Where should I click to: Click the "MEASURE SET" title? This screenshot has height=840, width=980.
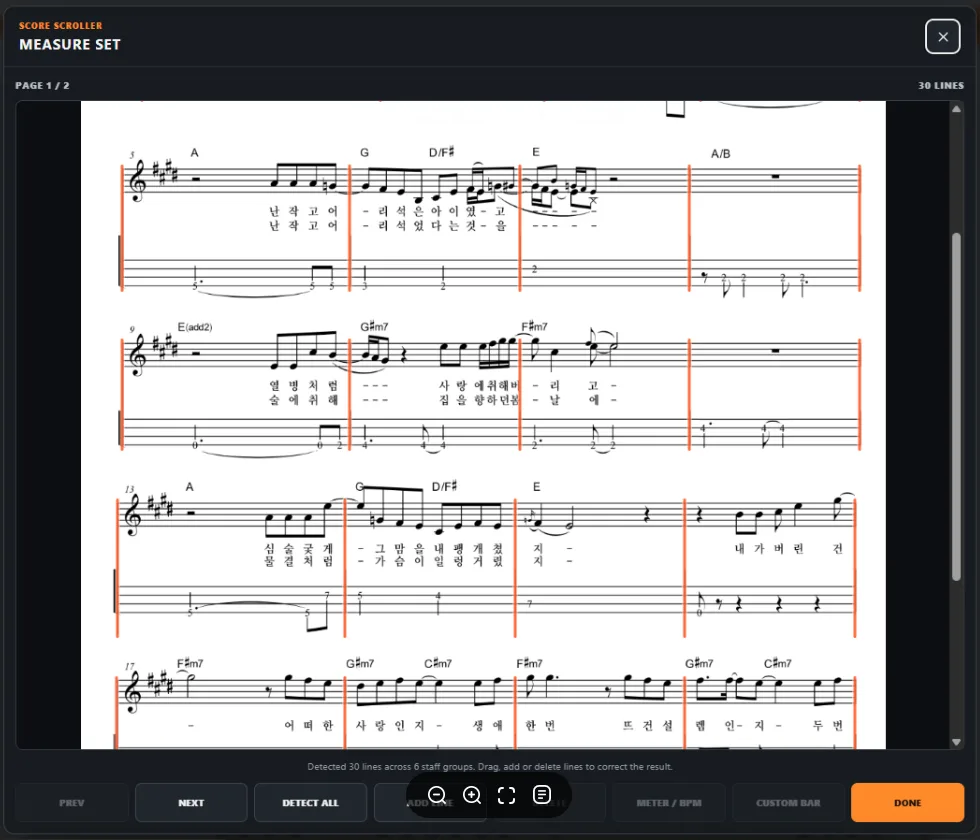[69, 44]
